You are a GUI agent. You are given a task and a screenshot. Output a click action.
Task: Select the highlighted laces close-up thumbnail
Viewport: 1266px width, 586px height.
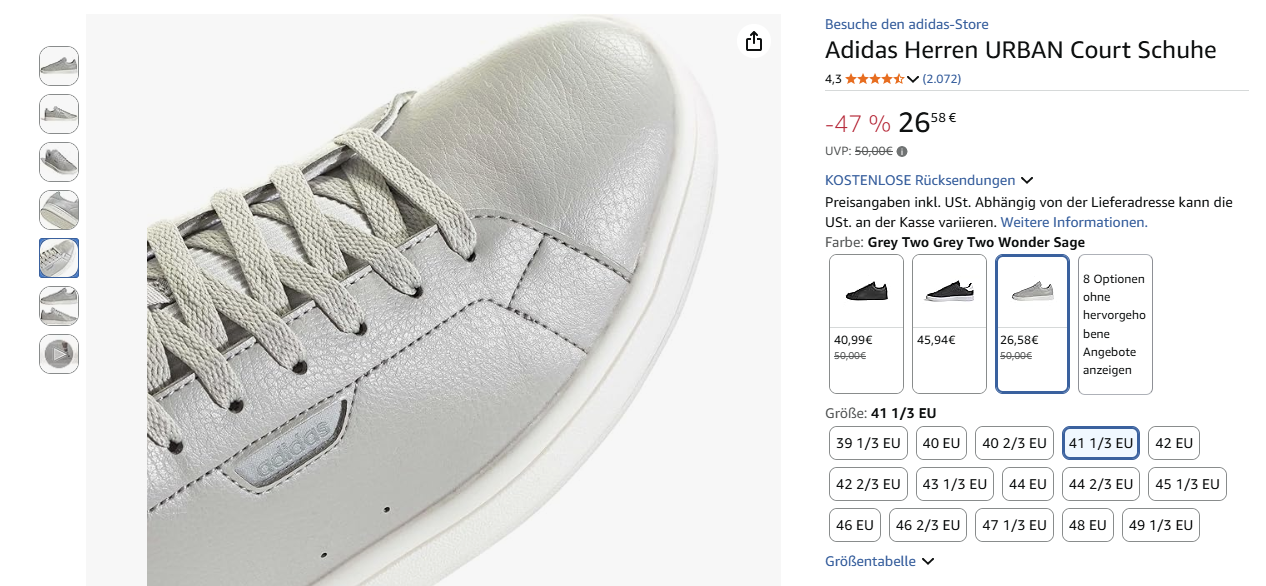pyautogui.click(x=59, y=258)
